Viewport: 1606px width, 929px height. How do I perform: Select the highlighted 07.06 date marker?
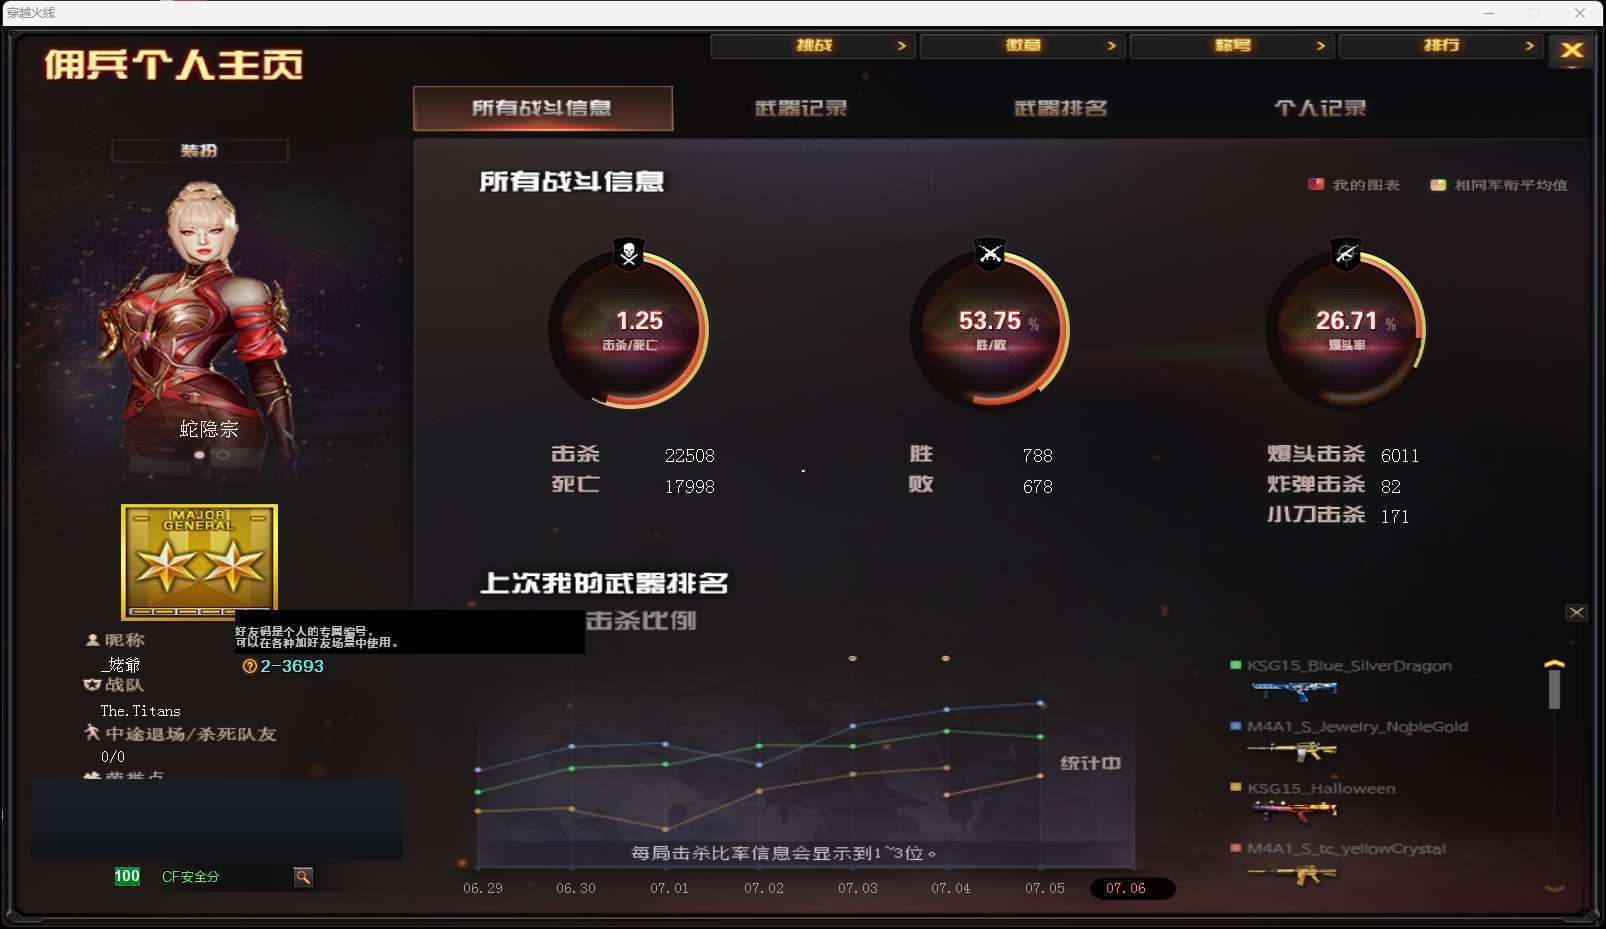(1132, 888)
